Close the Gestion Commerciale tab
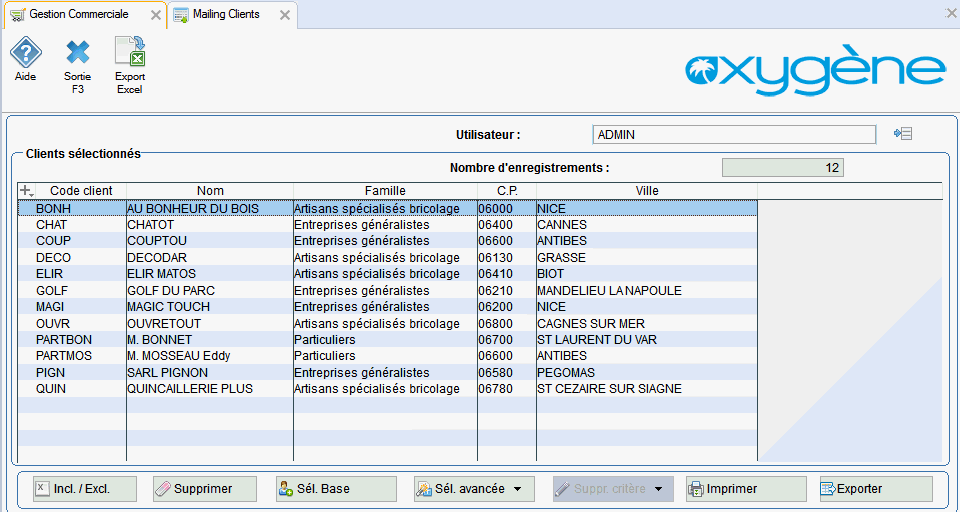 156,15
